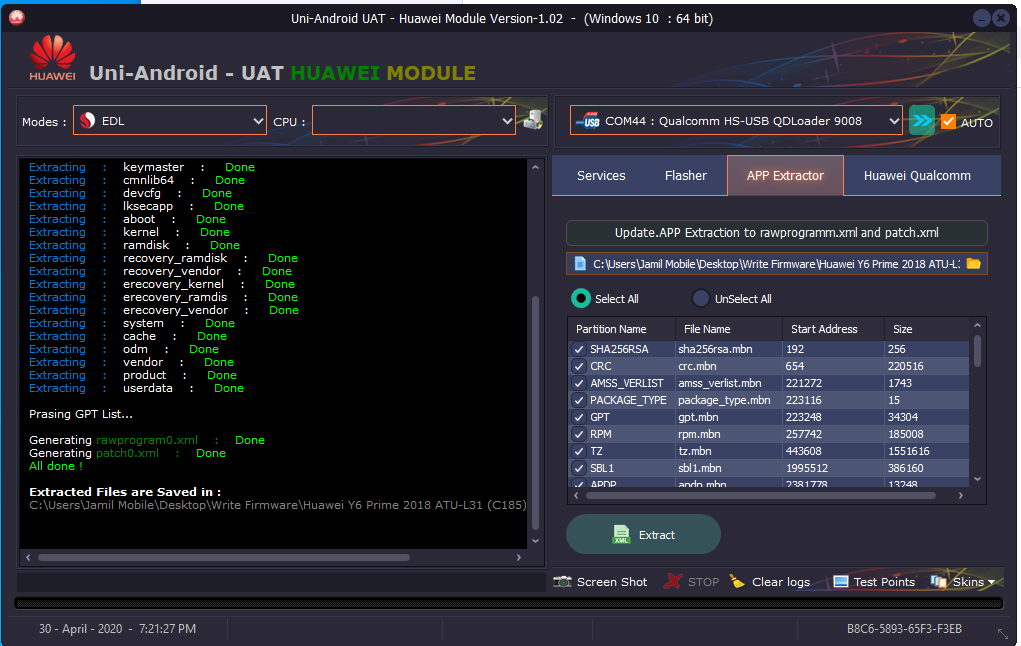Image resolution: width=1021 pixels, height=646 pixels.
Task: Toggle the RPM partition checkbox
Action: click(579, 434)
